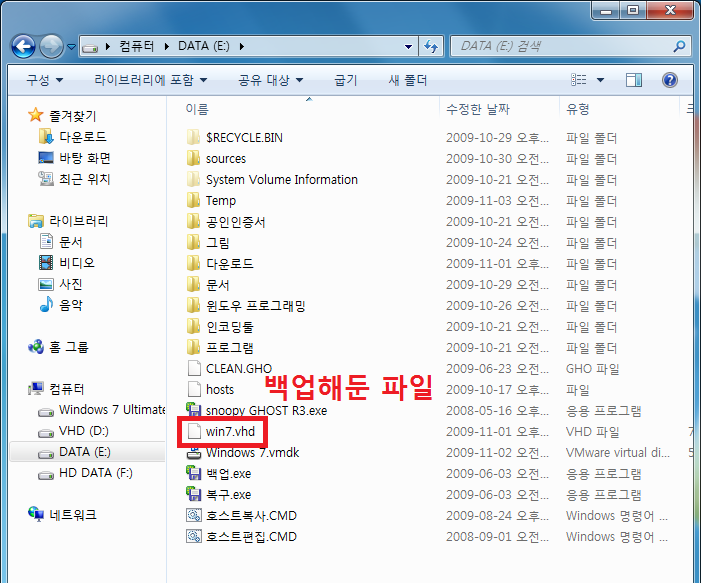Image resolution: width=701 pixels, height=583 pixels.
Task: Select the 호스트복사.CMD file
Action: click(x=241, y=515)
